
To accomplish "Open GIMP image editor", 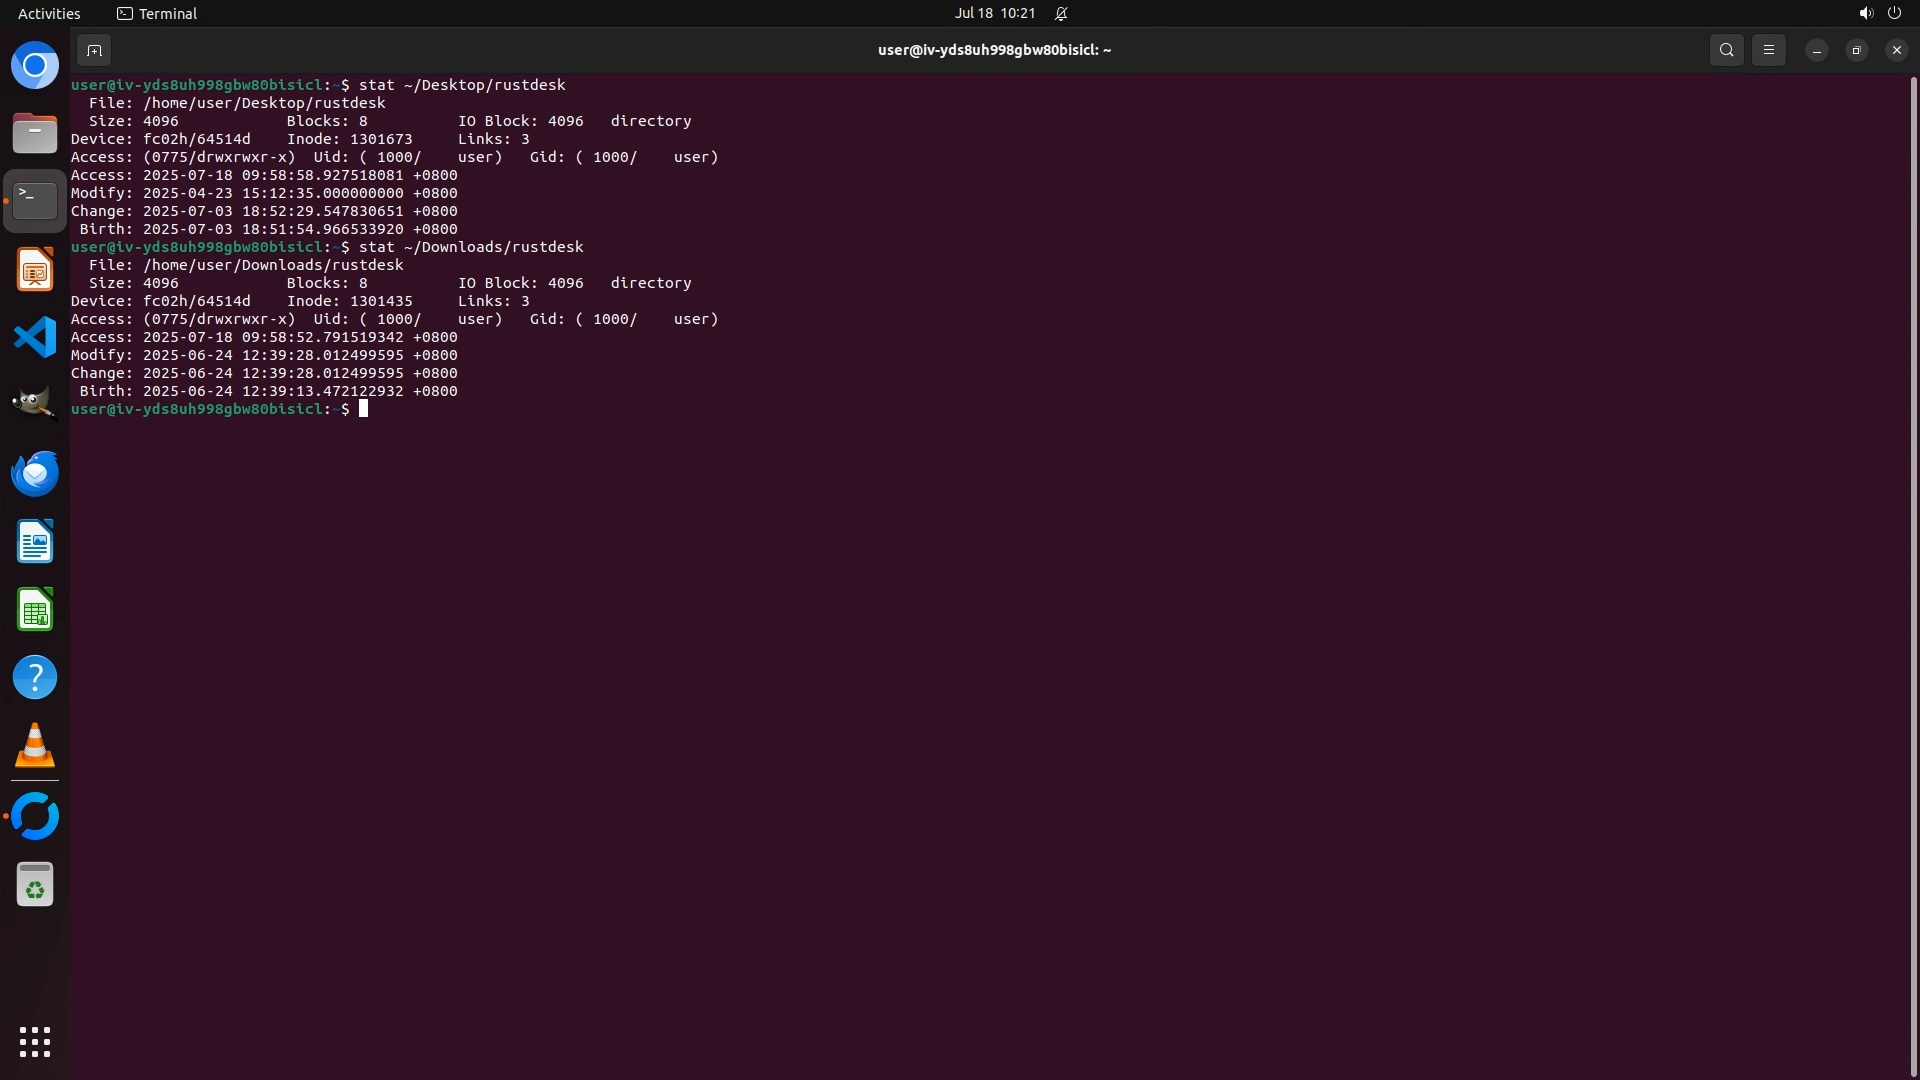I will click(35, 404).
